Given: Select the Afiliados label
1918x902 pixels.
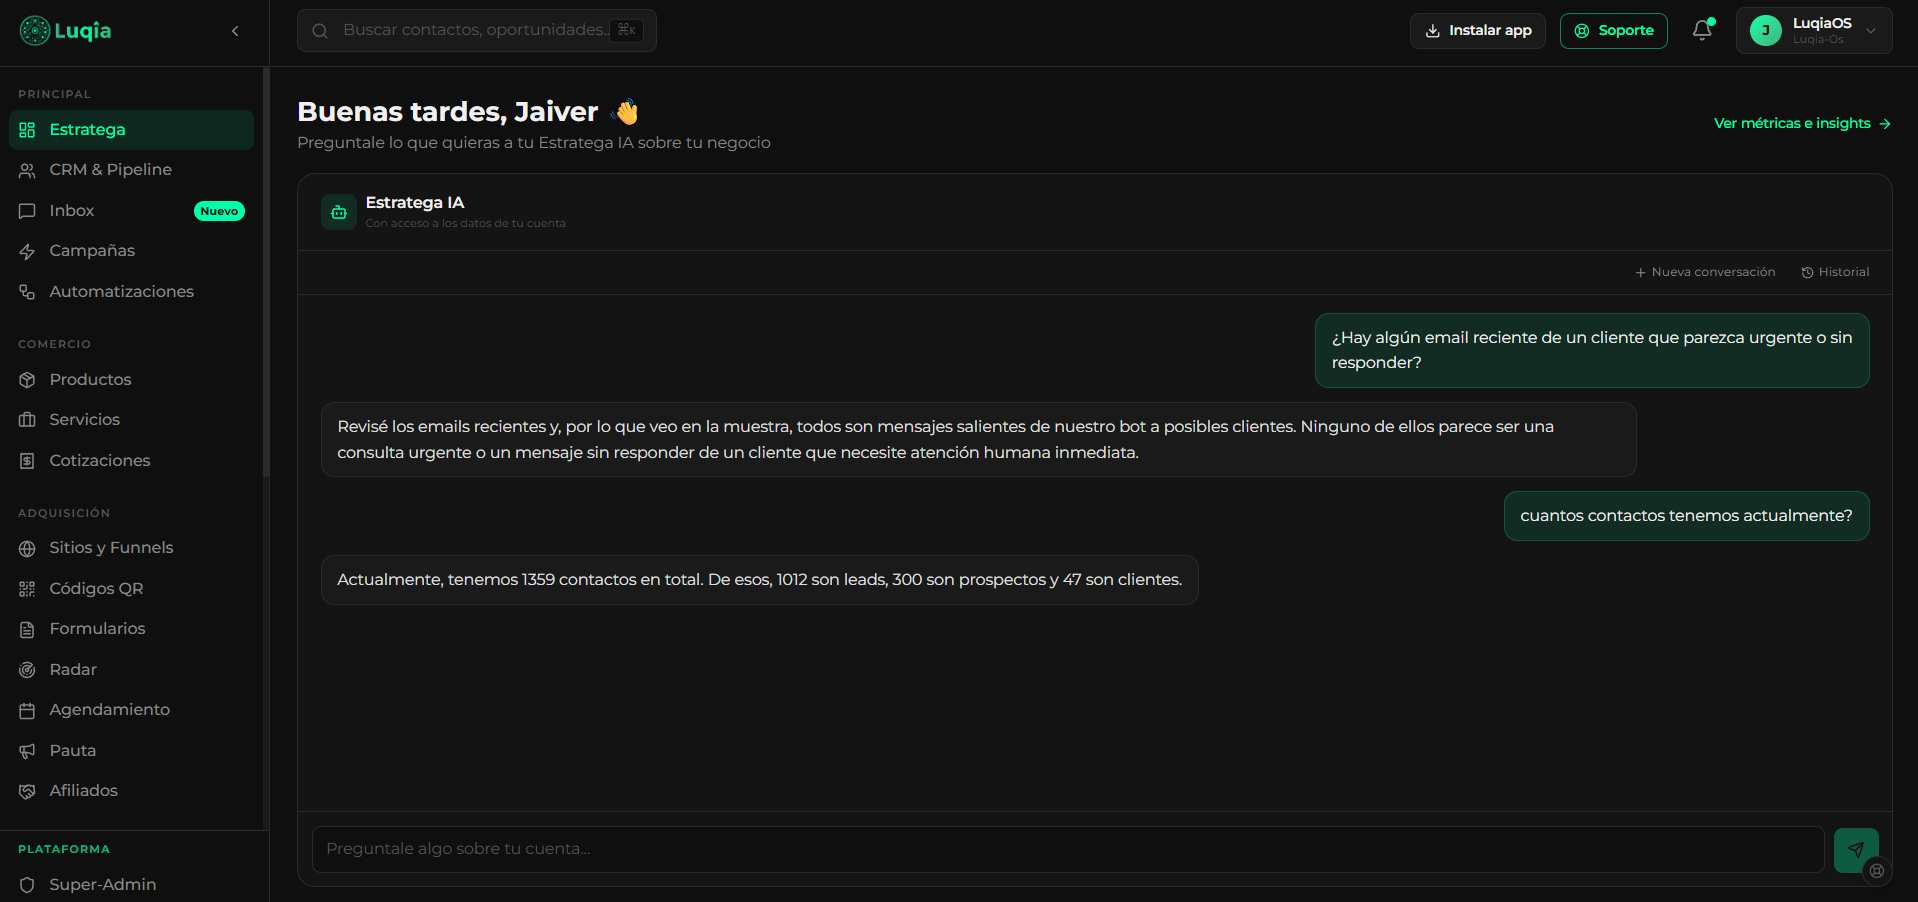Looking at the screenshot, I should (83, 791).
